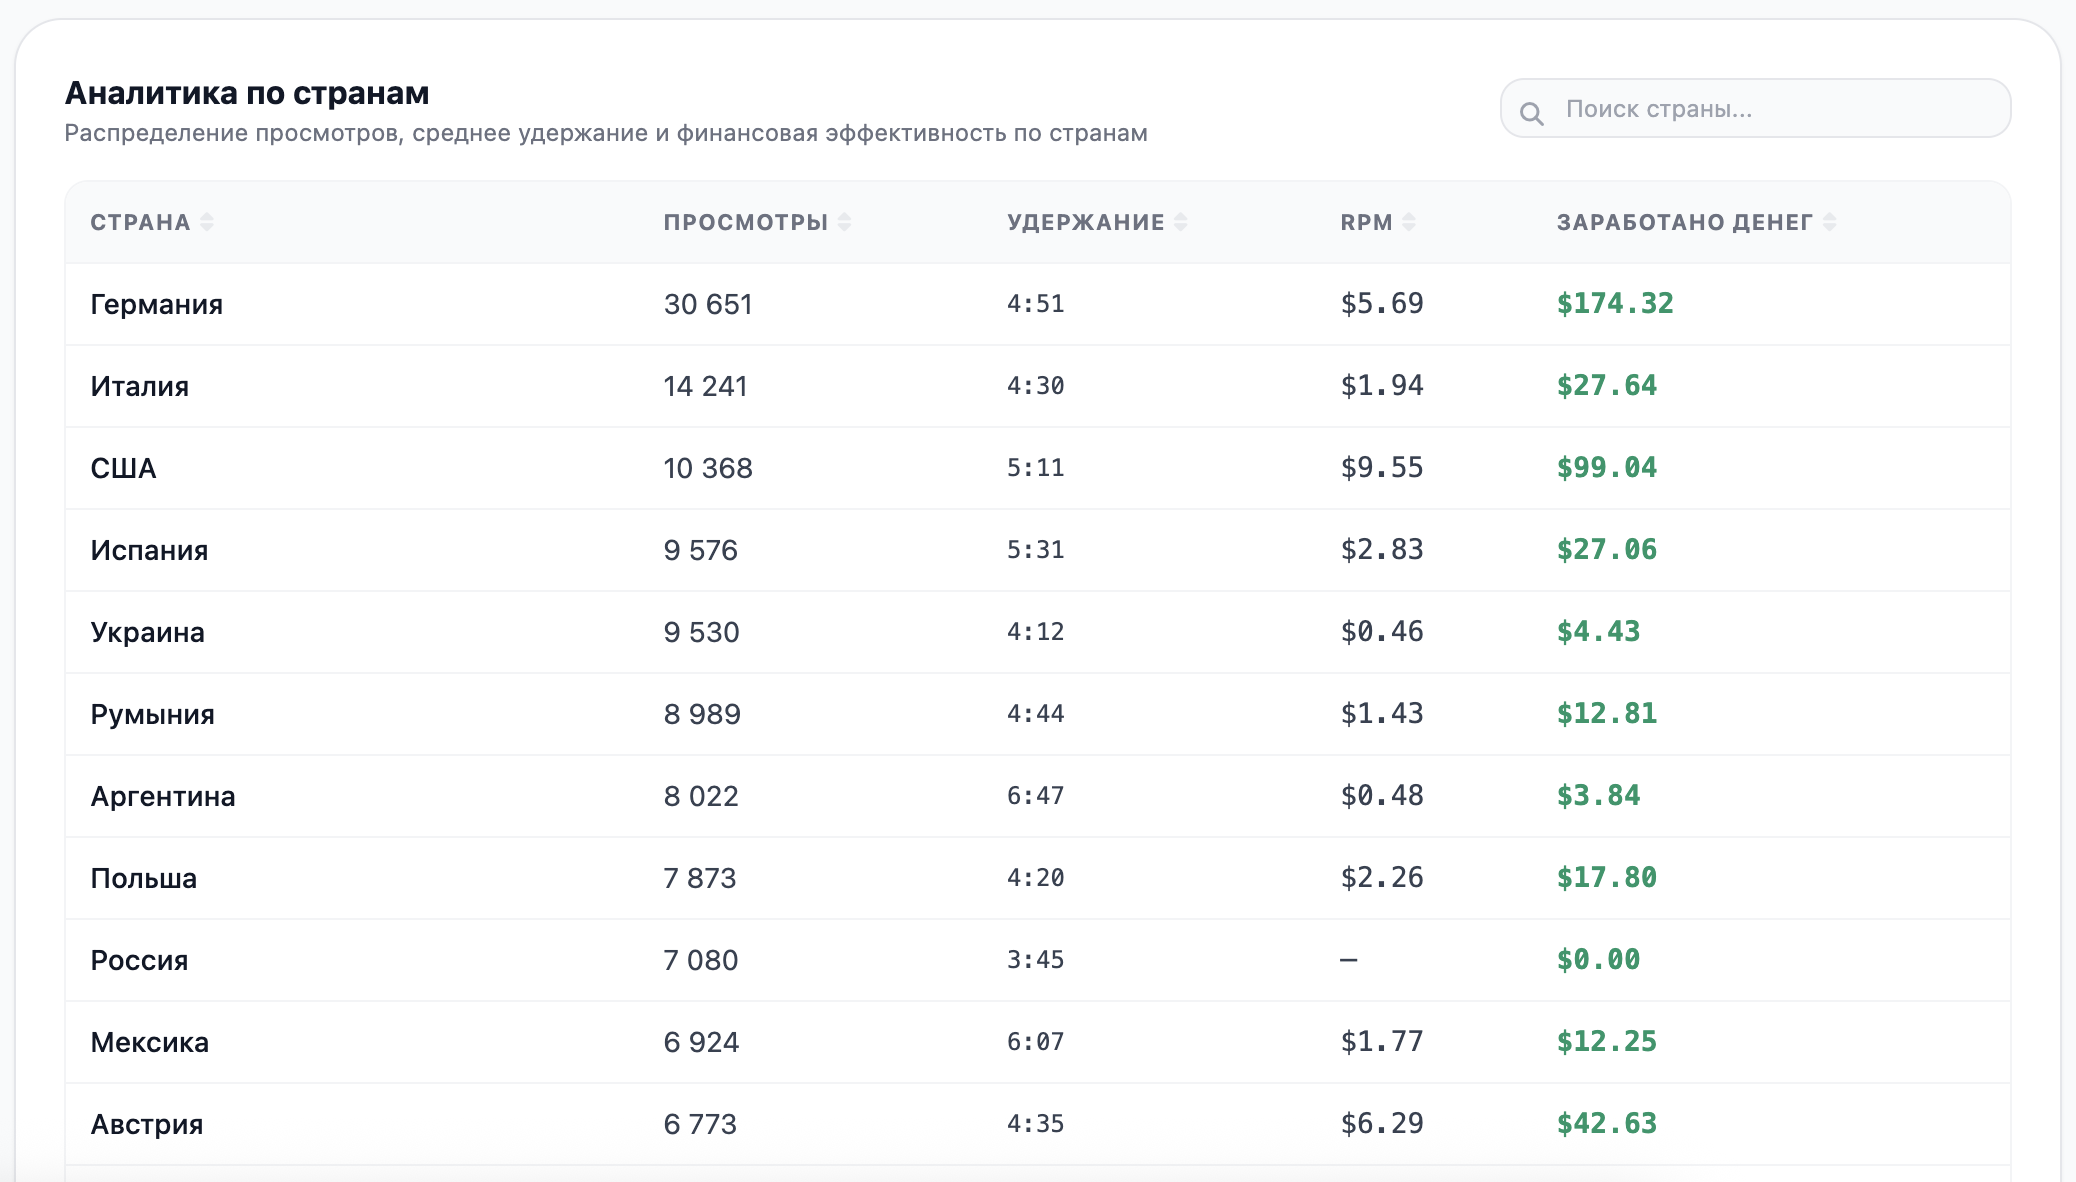Select the 'Германия' country row
Viewport: 2076px width, 1182px height.
point(1038,304)
